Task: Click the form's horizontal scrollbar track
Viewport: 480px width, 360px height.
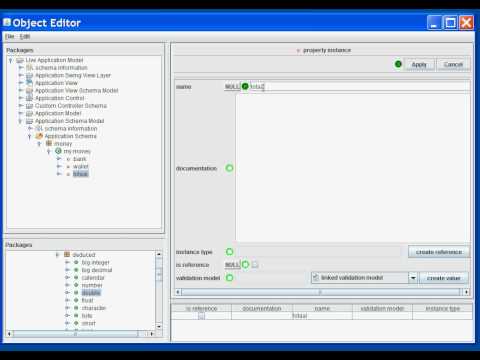Action: (x=320, y=292)
